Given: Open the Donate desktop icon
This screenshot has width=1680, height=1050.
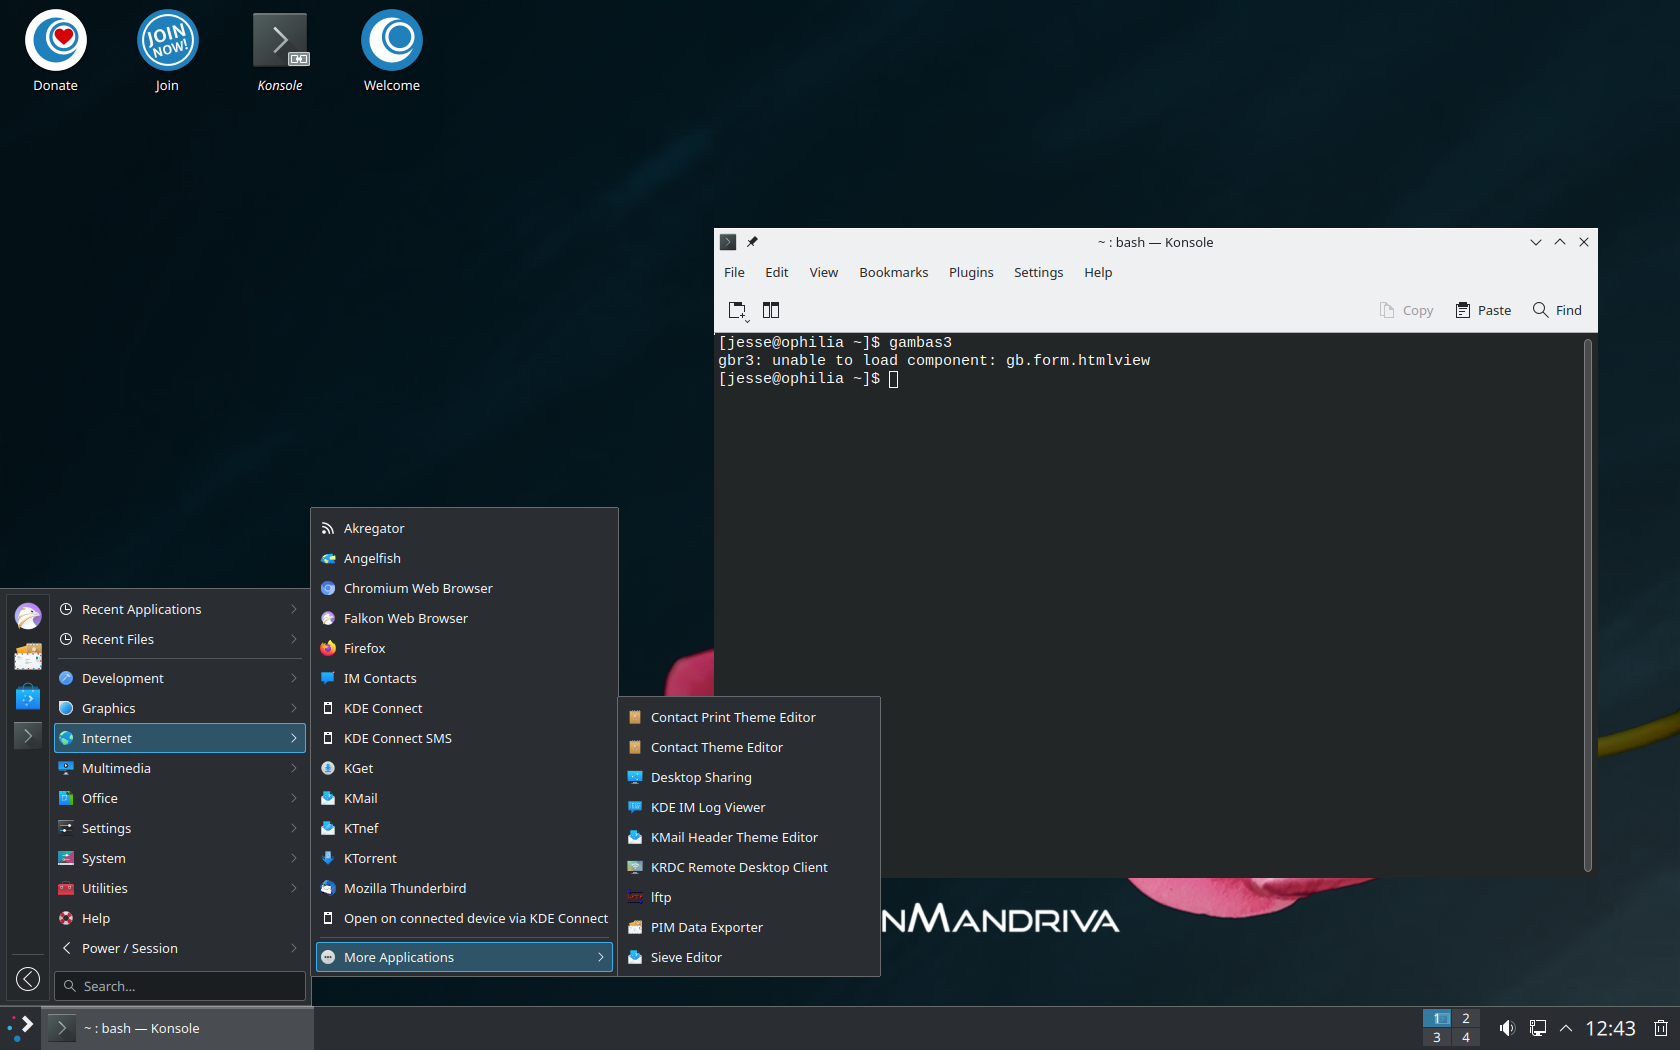Looking at the screenshot, I should [56, 52].
